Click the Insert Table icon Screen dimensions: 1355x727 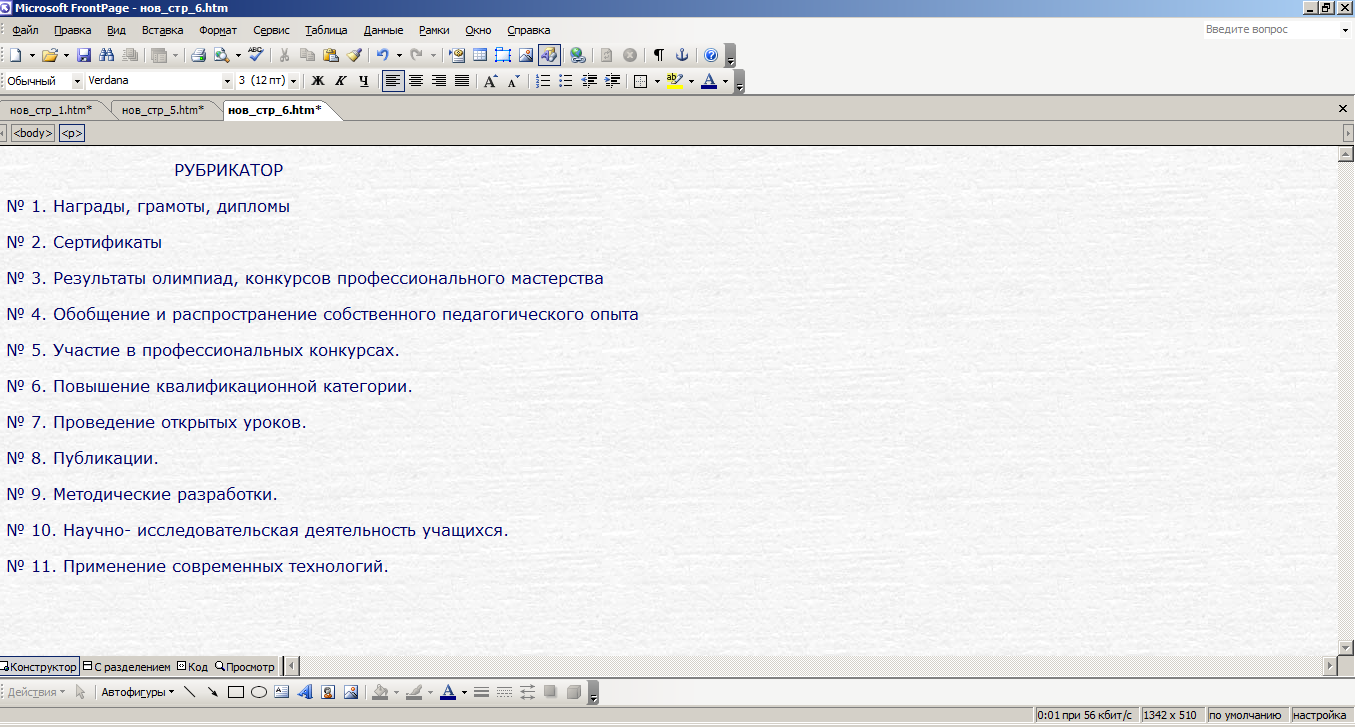pyautogui.click(x=480, y=56)
